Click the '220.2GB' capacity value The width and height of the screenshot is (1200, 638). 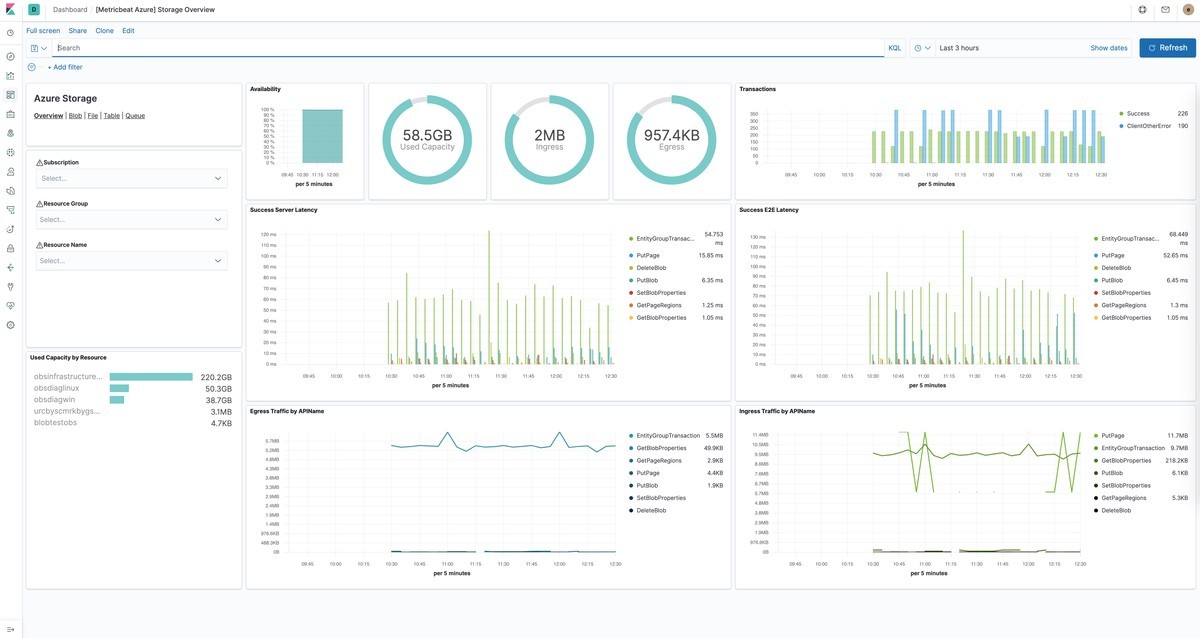216,377
